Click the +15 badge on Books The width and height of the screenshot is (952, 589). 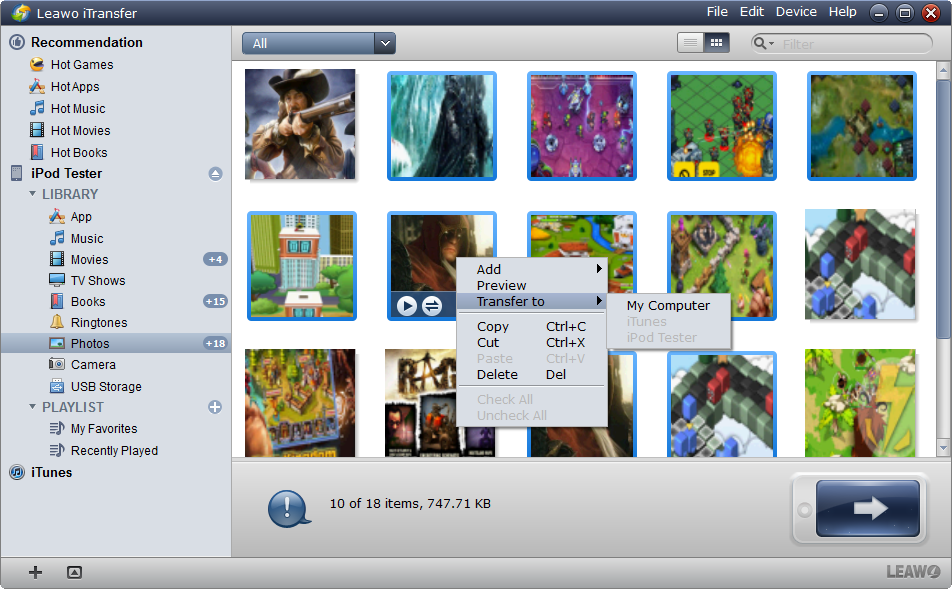tap(215, 301)
